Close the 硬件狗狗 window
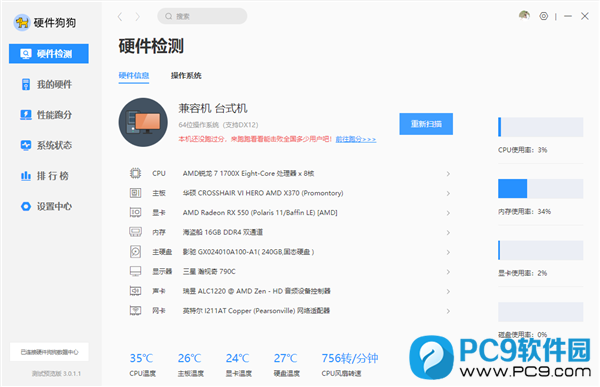This screenshot has height=387, width=600. tap(585, 16)
